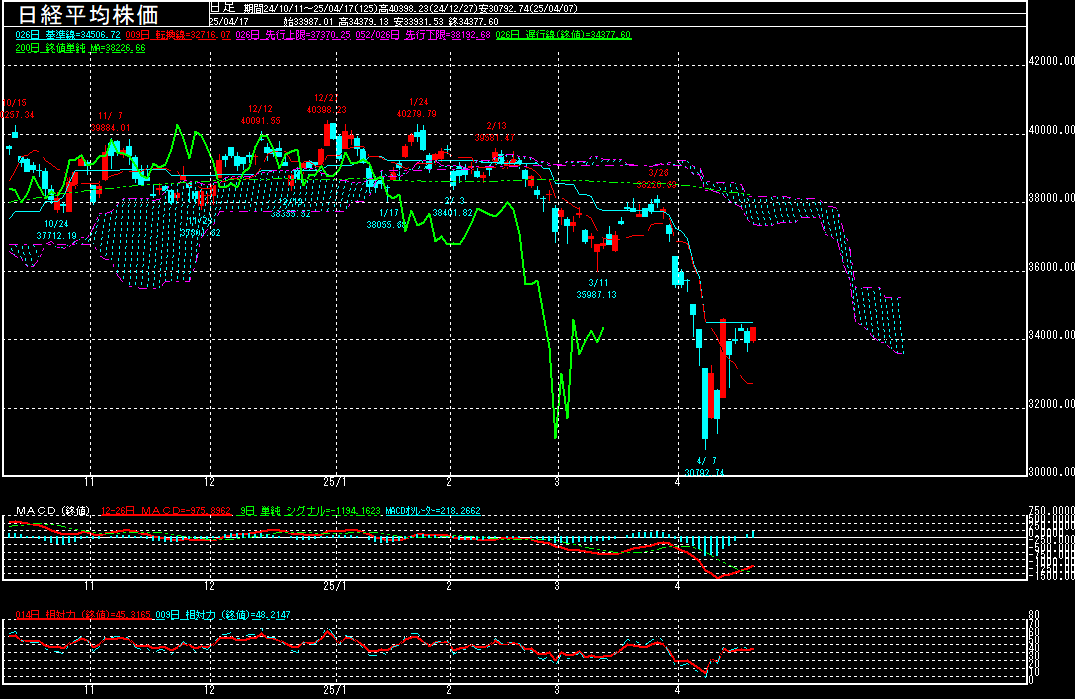Click the 2/13 peak annotation on chart
The image size is (1076, 699).
tap(495, 132)
